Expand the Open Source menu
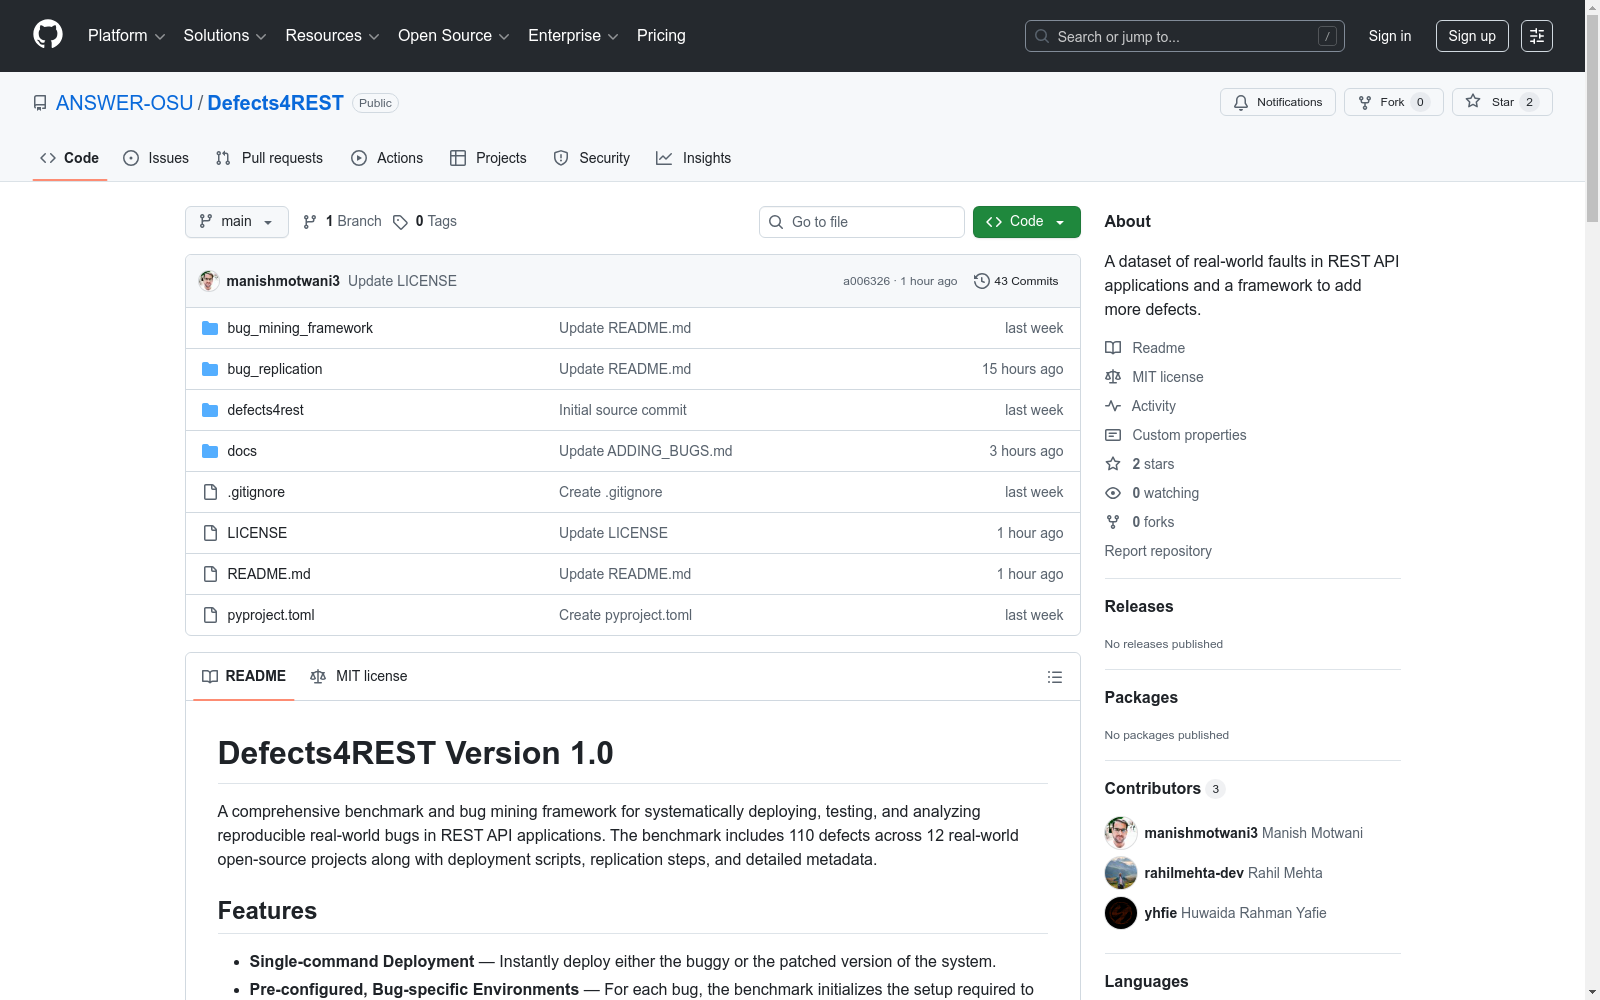This screenshot has width=1600, height=1000. pos(454,36)
